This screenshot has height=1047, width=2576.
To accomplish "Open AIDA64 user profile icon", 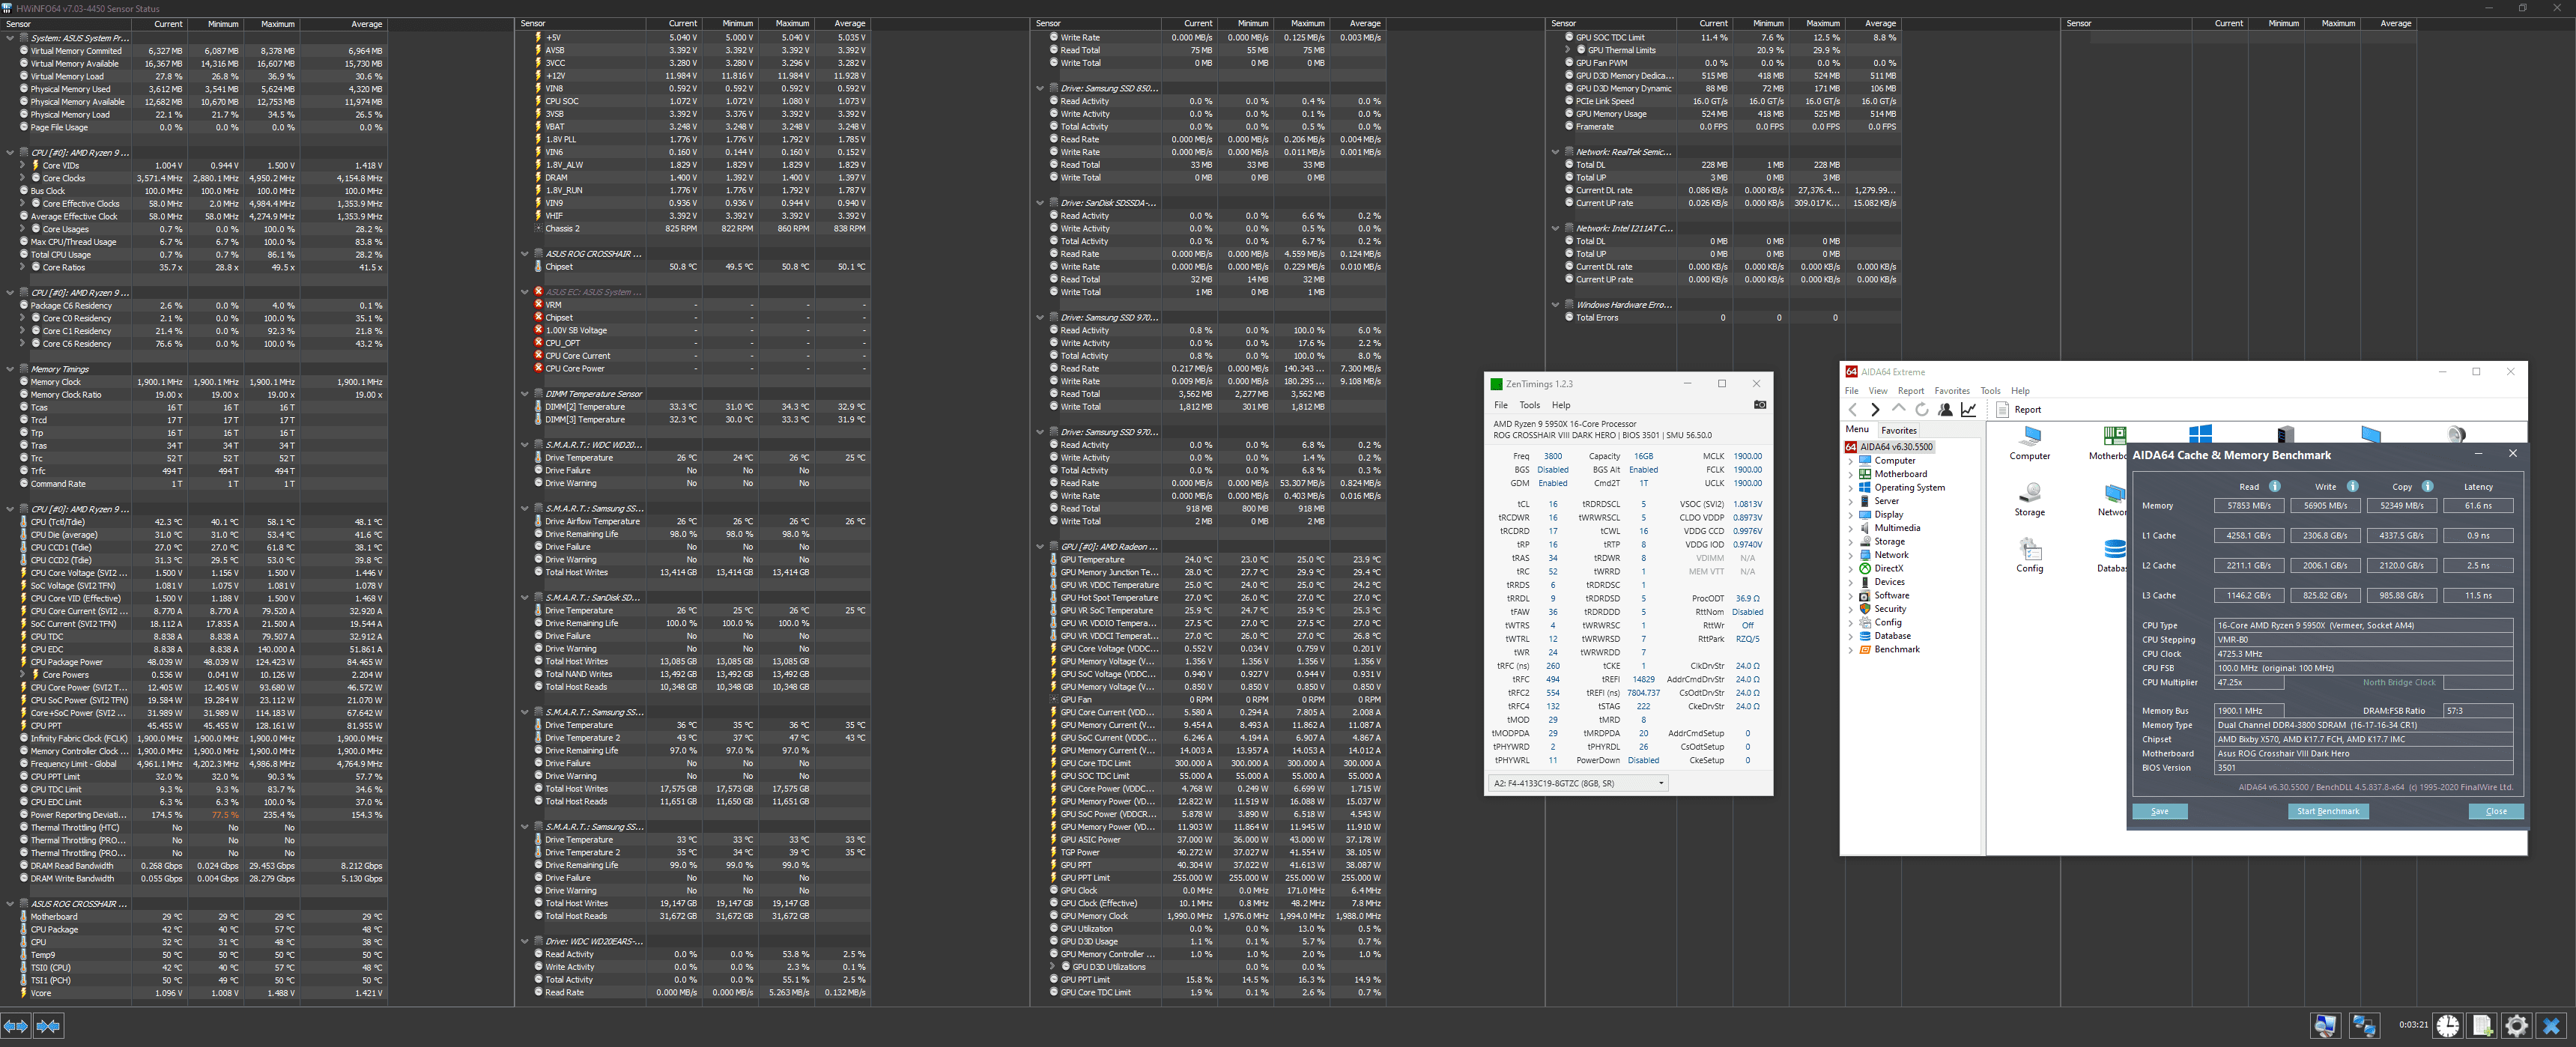I will click(x=1945, y=409).
